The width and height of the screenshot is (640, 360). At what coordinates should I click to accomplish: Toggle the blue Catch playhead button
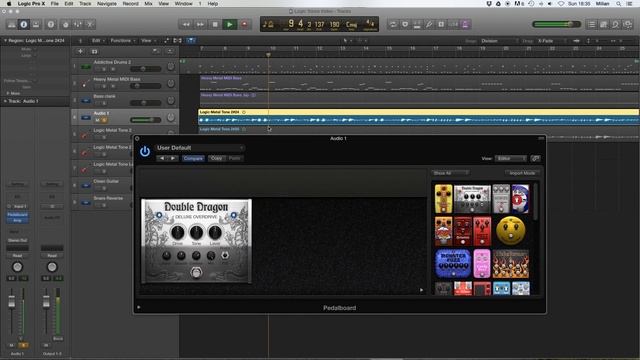pos(191,40)
